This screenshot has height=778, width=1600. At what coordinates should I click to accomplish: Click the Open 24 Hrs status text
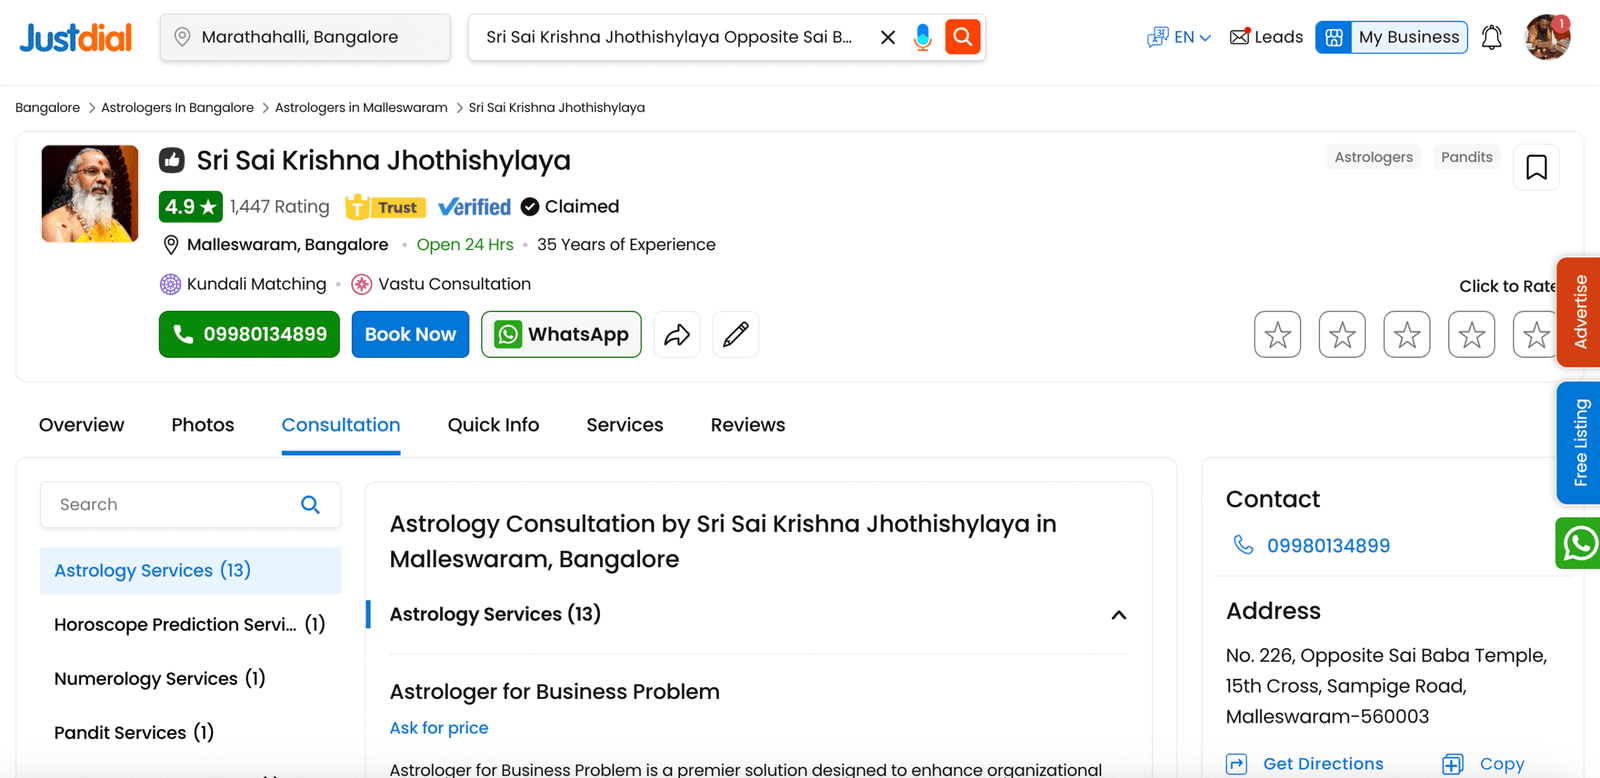(465, 245)
